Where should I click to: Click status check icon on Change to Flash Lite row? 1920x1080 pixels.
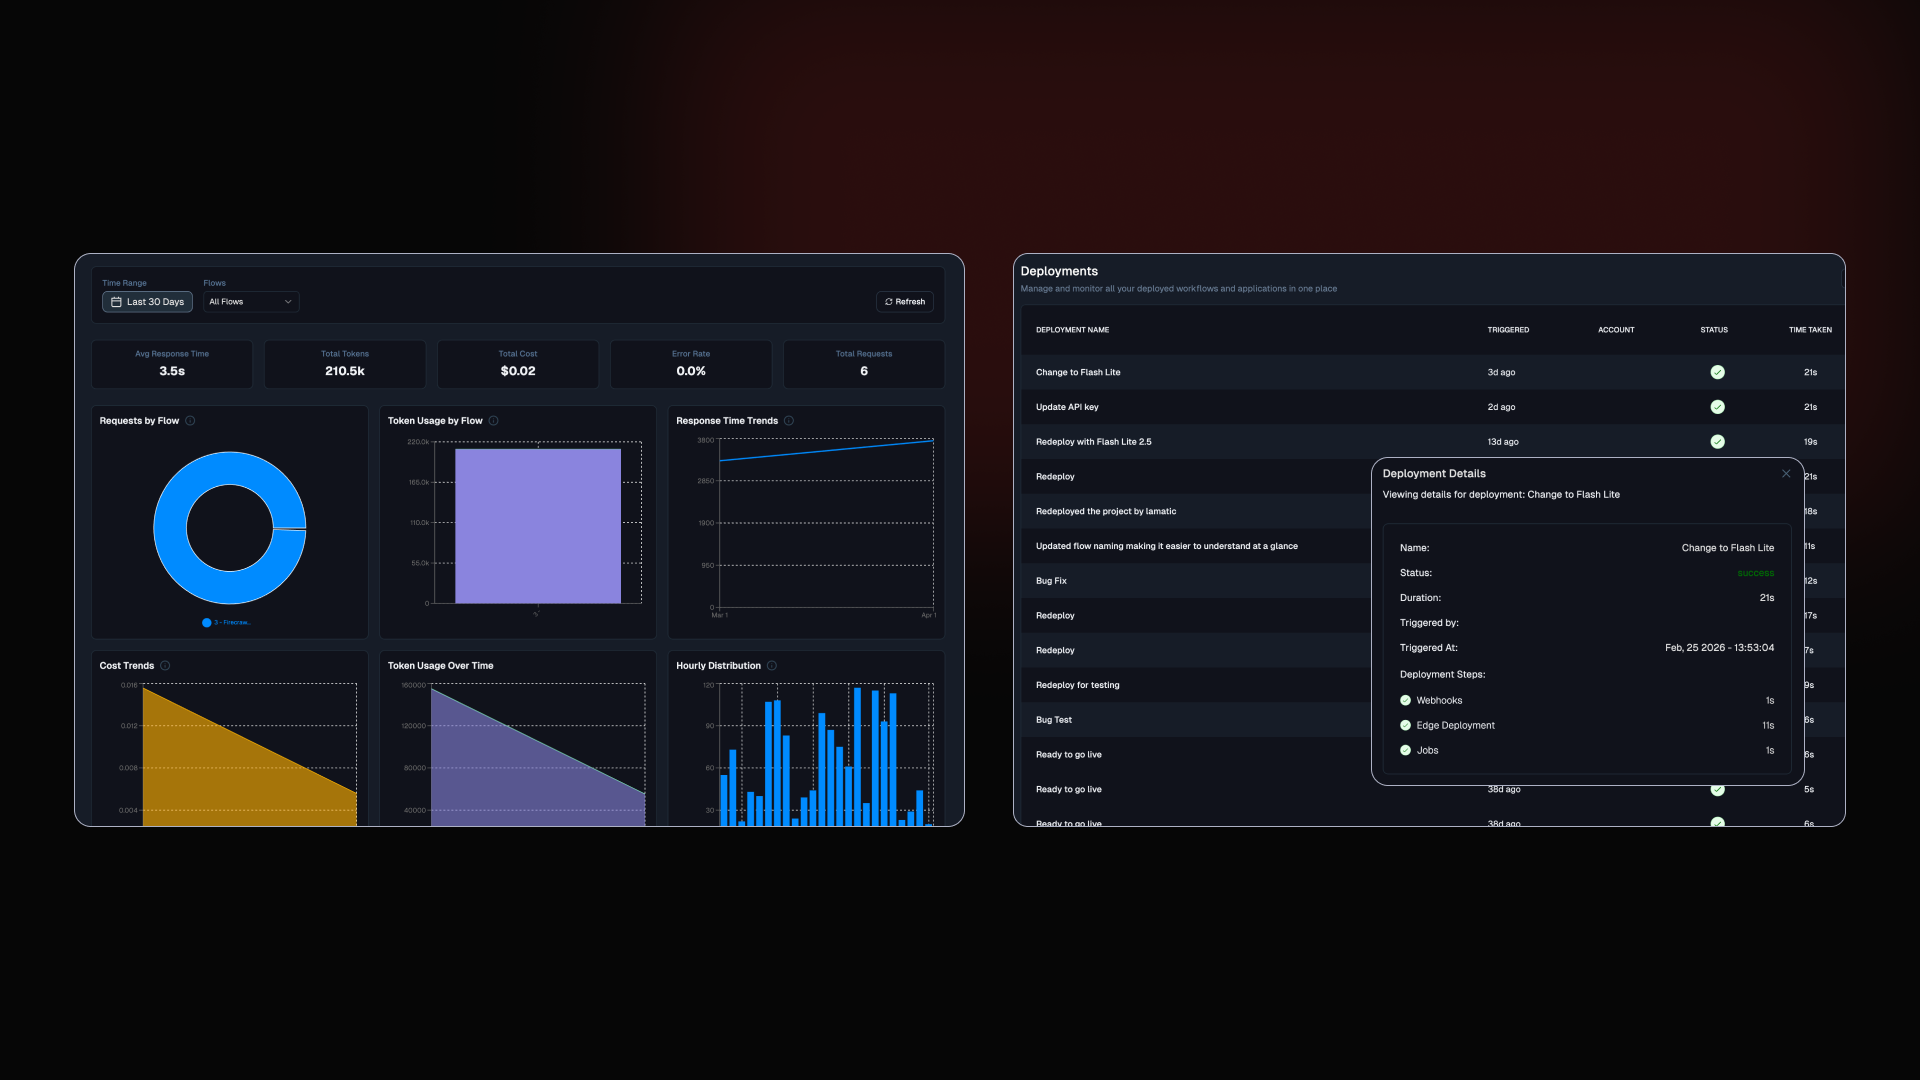(x=1717, y=372)
